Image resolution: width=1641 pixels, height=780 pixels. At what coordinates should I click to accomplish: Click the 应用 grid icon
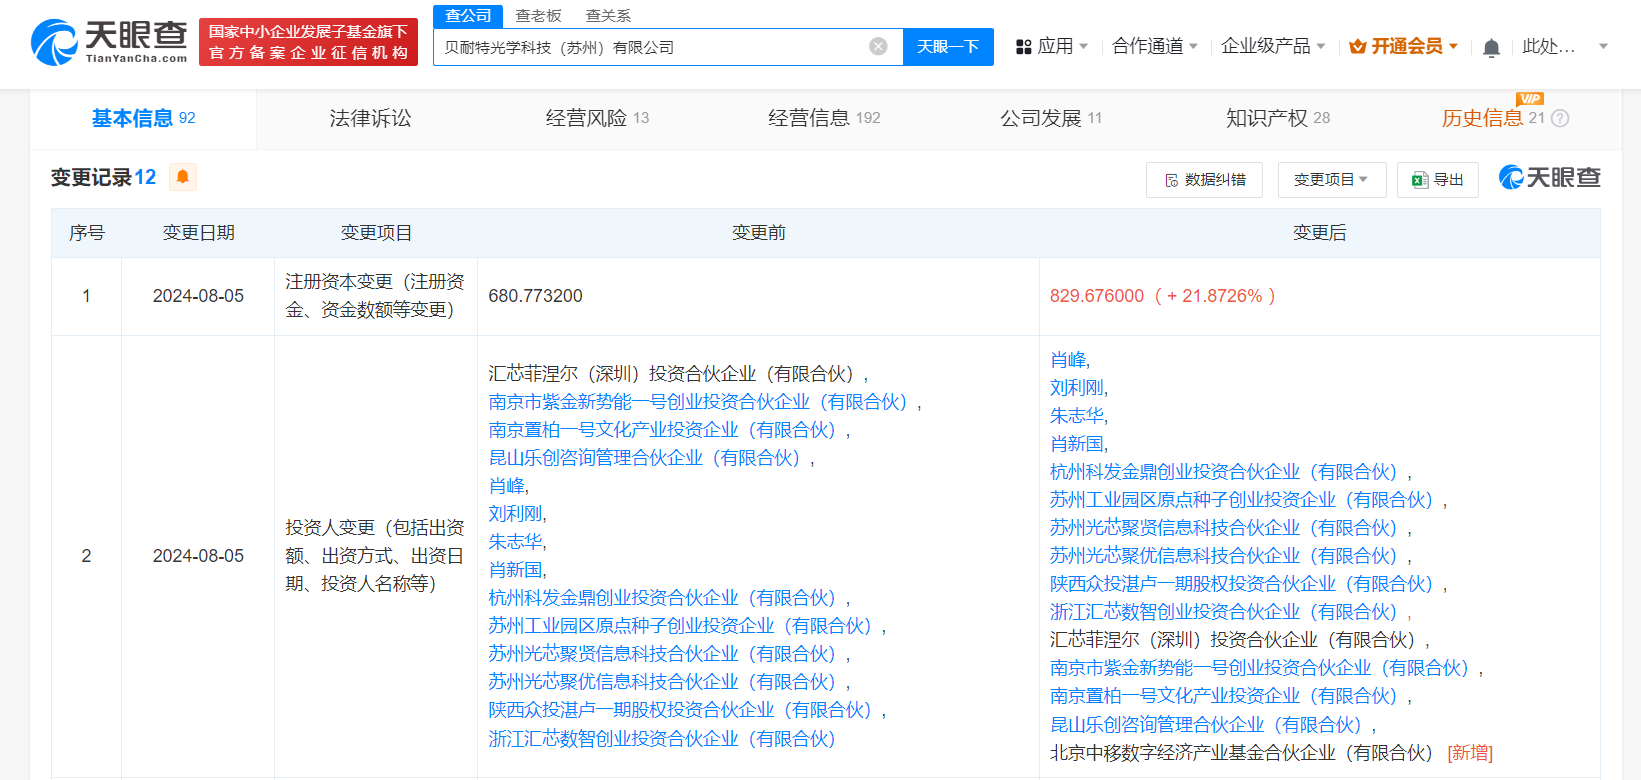coord(1023,47)
